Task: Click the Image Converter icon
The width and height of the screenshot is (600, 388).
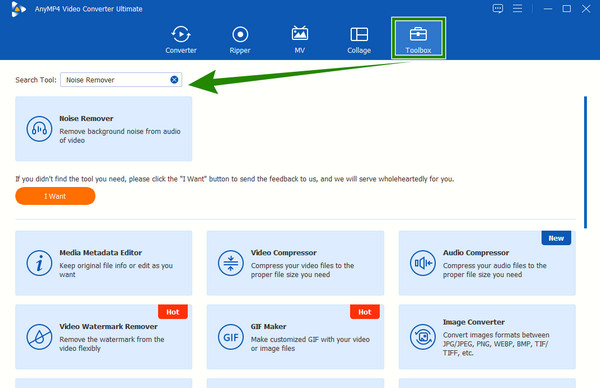Action: pos(422,337)
